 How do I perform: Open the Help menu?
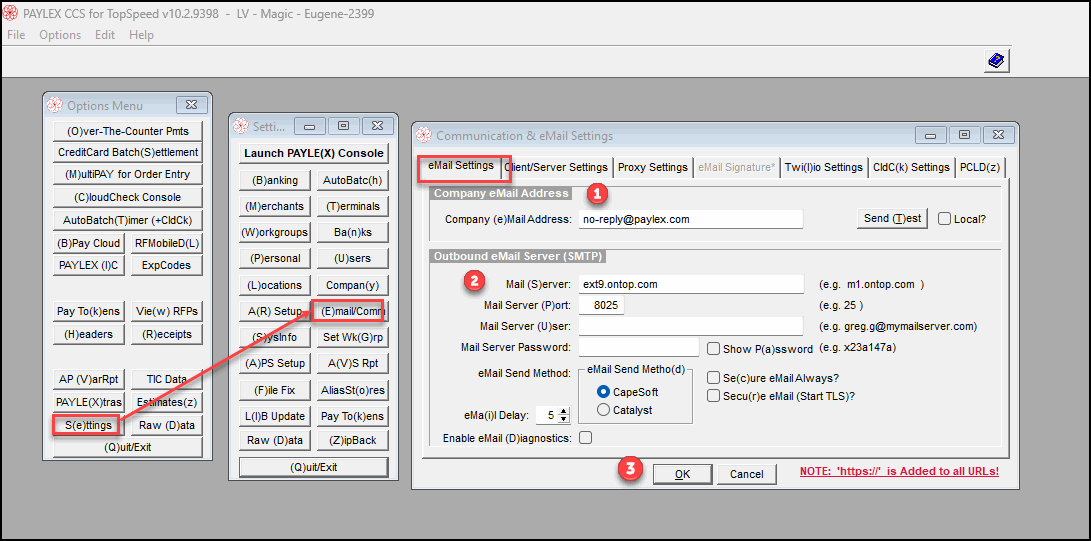[141, 35]
